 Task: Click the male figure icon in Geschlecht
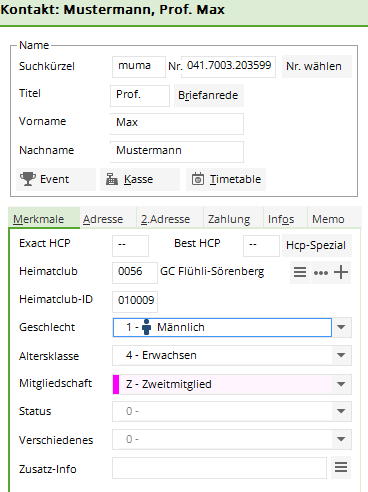(x=146, y=327)
